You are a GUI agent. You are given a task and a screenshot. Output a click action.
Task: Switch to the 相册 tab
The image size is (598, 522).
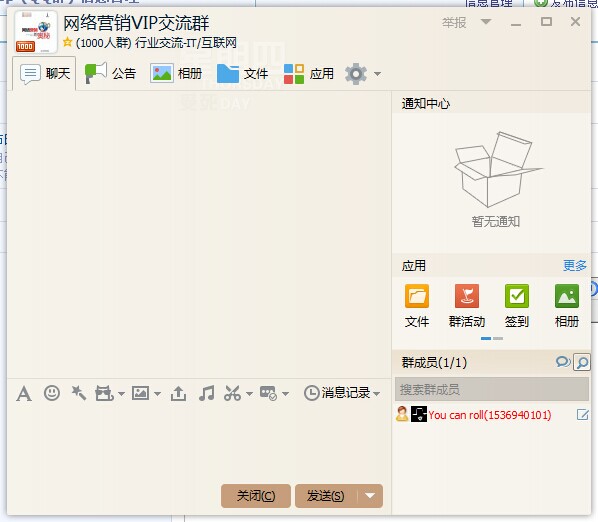click(x=176, y=73)
